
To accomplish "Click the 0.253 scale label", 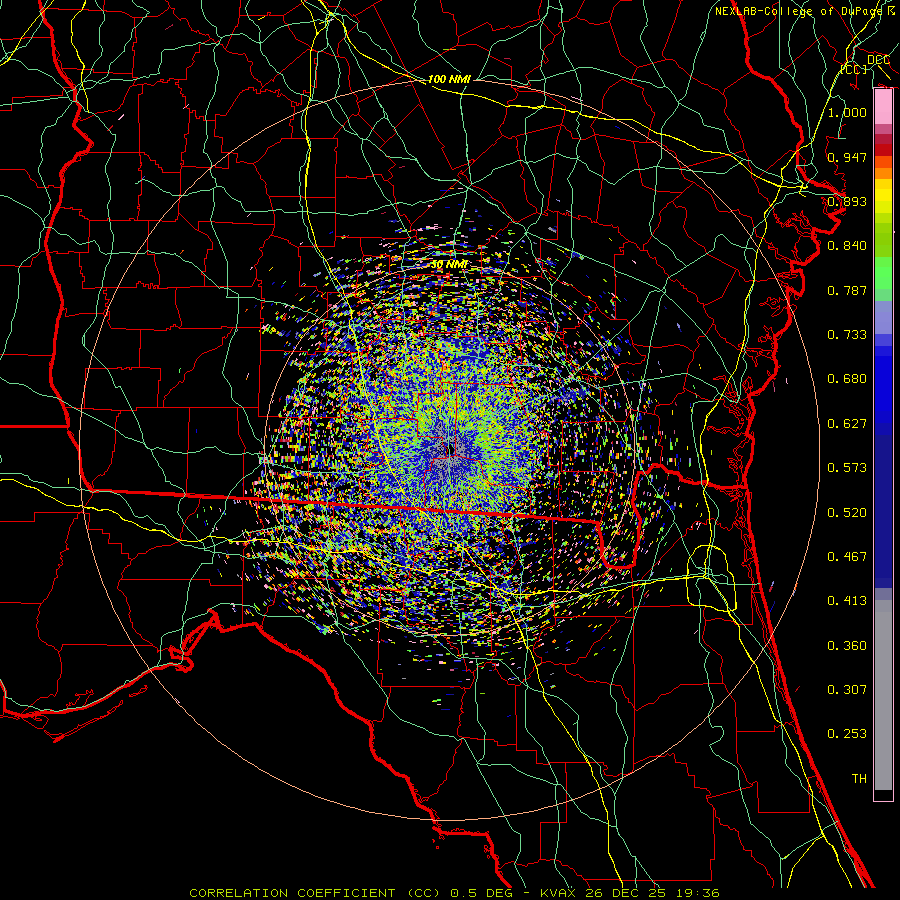I will click(x=847, y=734).
